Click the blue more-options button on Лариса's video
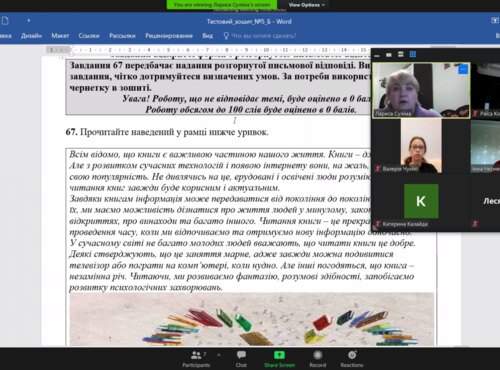Screen dimensions: 500x370 pos(463,69)
